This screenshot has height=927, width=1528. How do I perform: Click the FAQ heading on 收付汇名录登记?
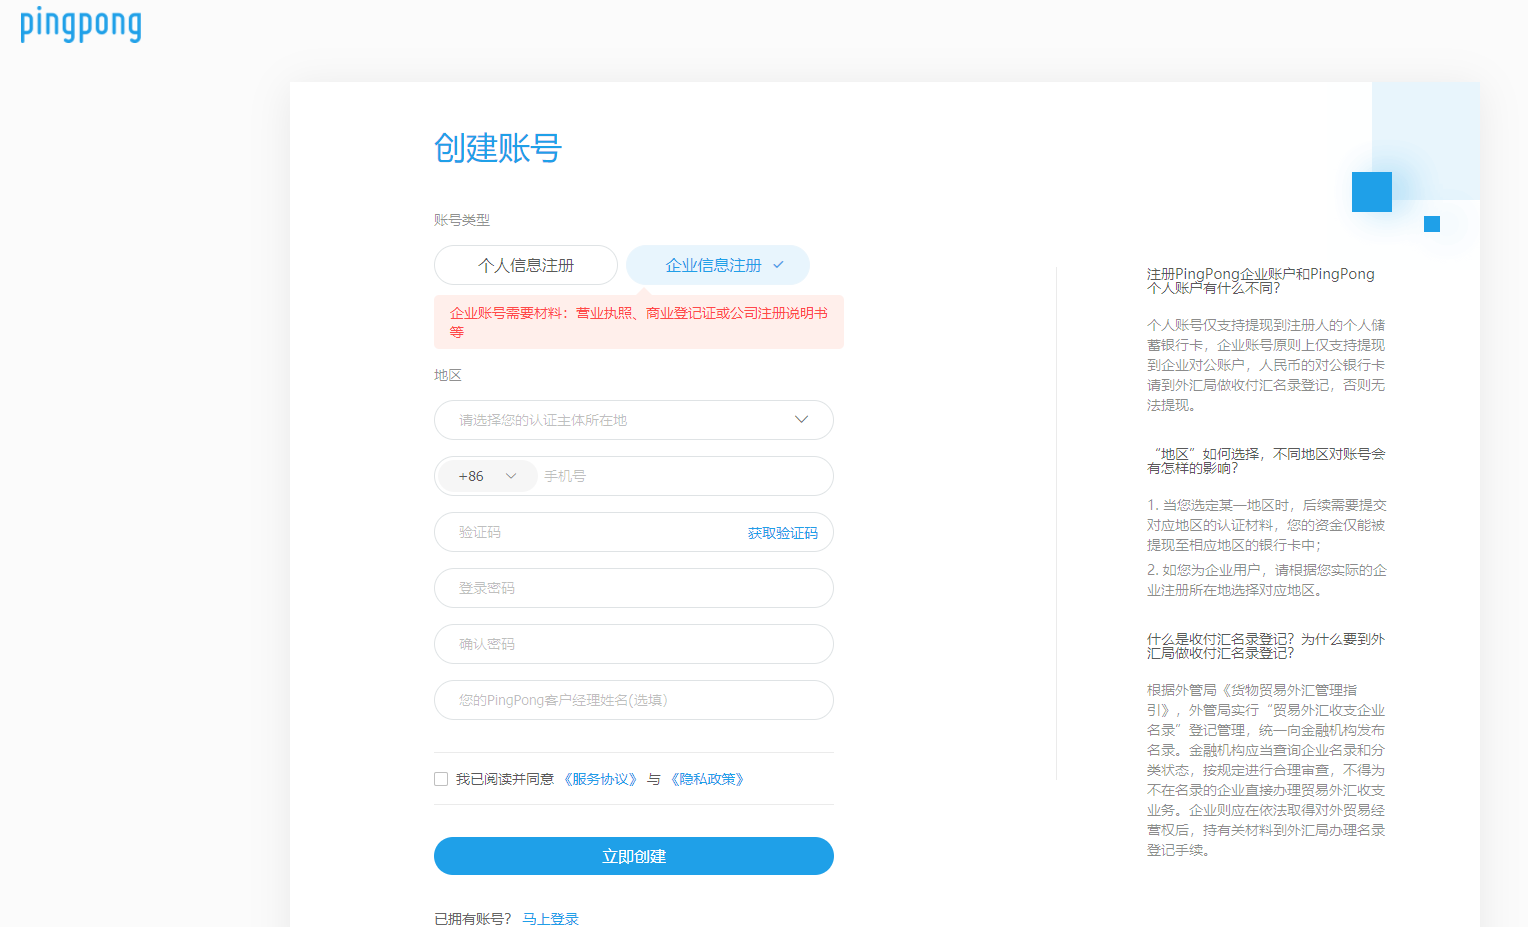click(x=1265, y=646)
